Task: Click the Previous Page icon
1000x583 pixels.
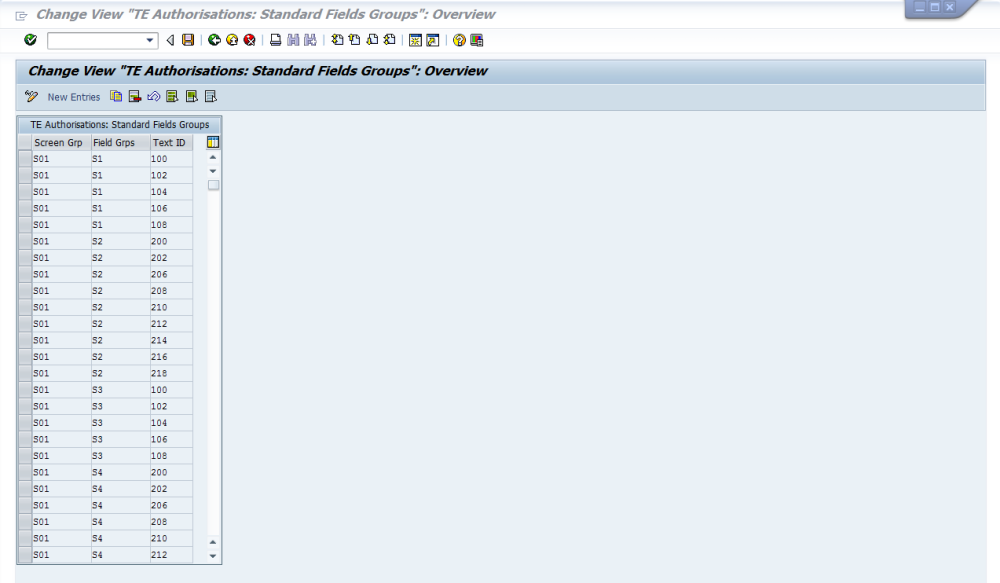Action: pyautogui.click(x=355, y=40)
